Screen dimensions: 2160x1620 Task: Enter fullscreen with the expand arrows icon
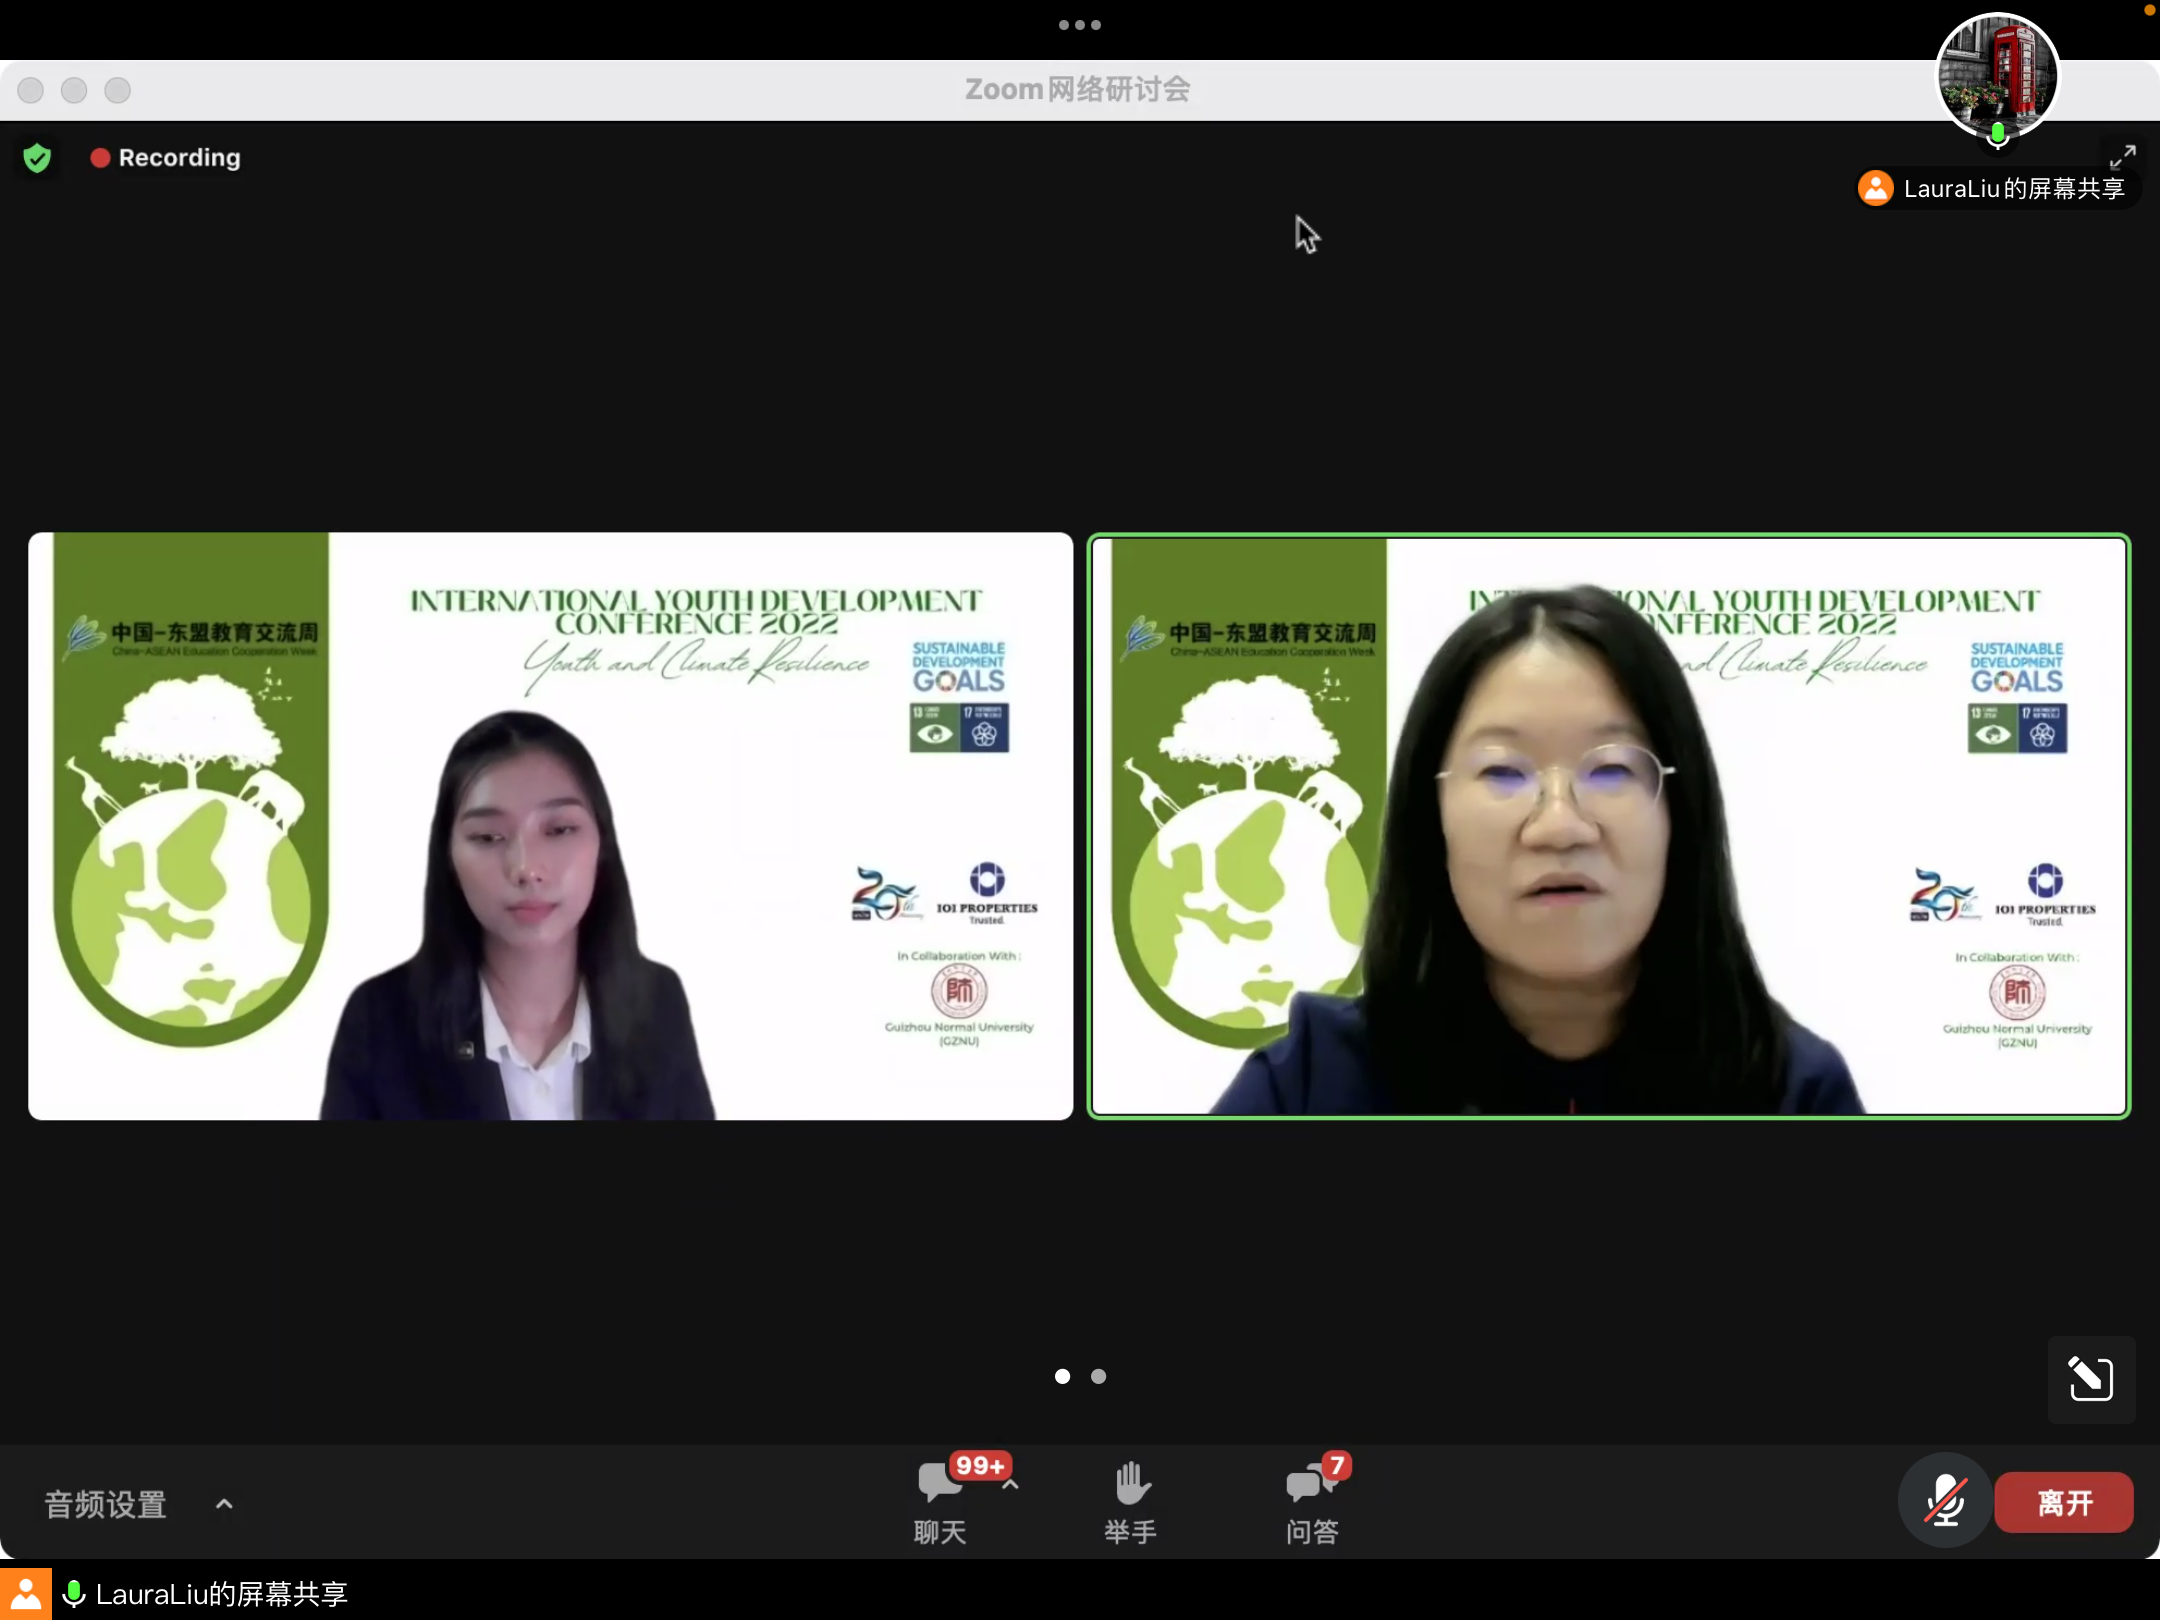pyautogui.click(x=2122, y=157)
